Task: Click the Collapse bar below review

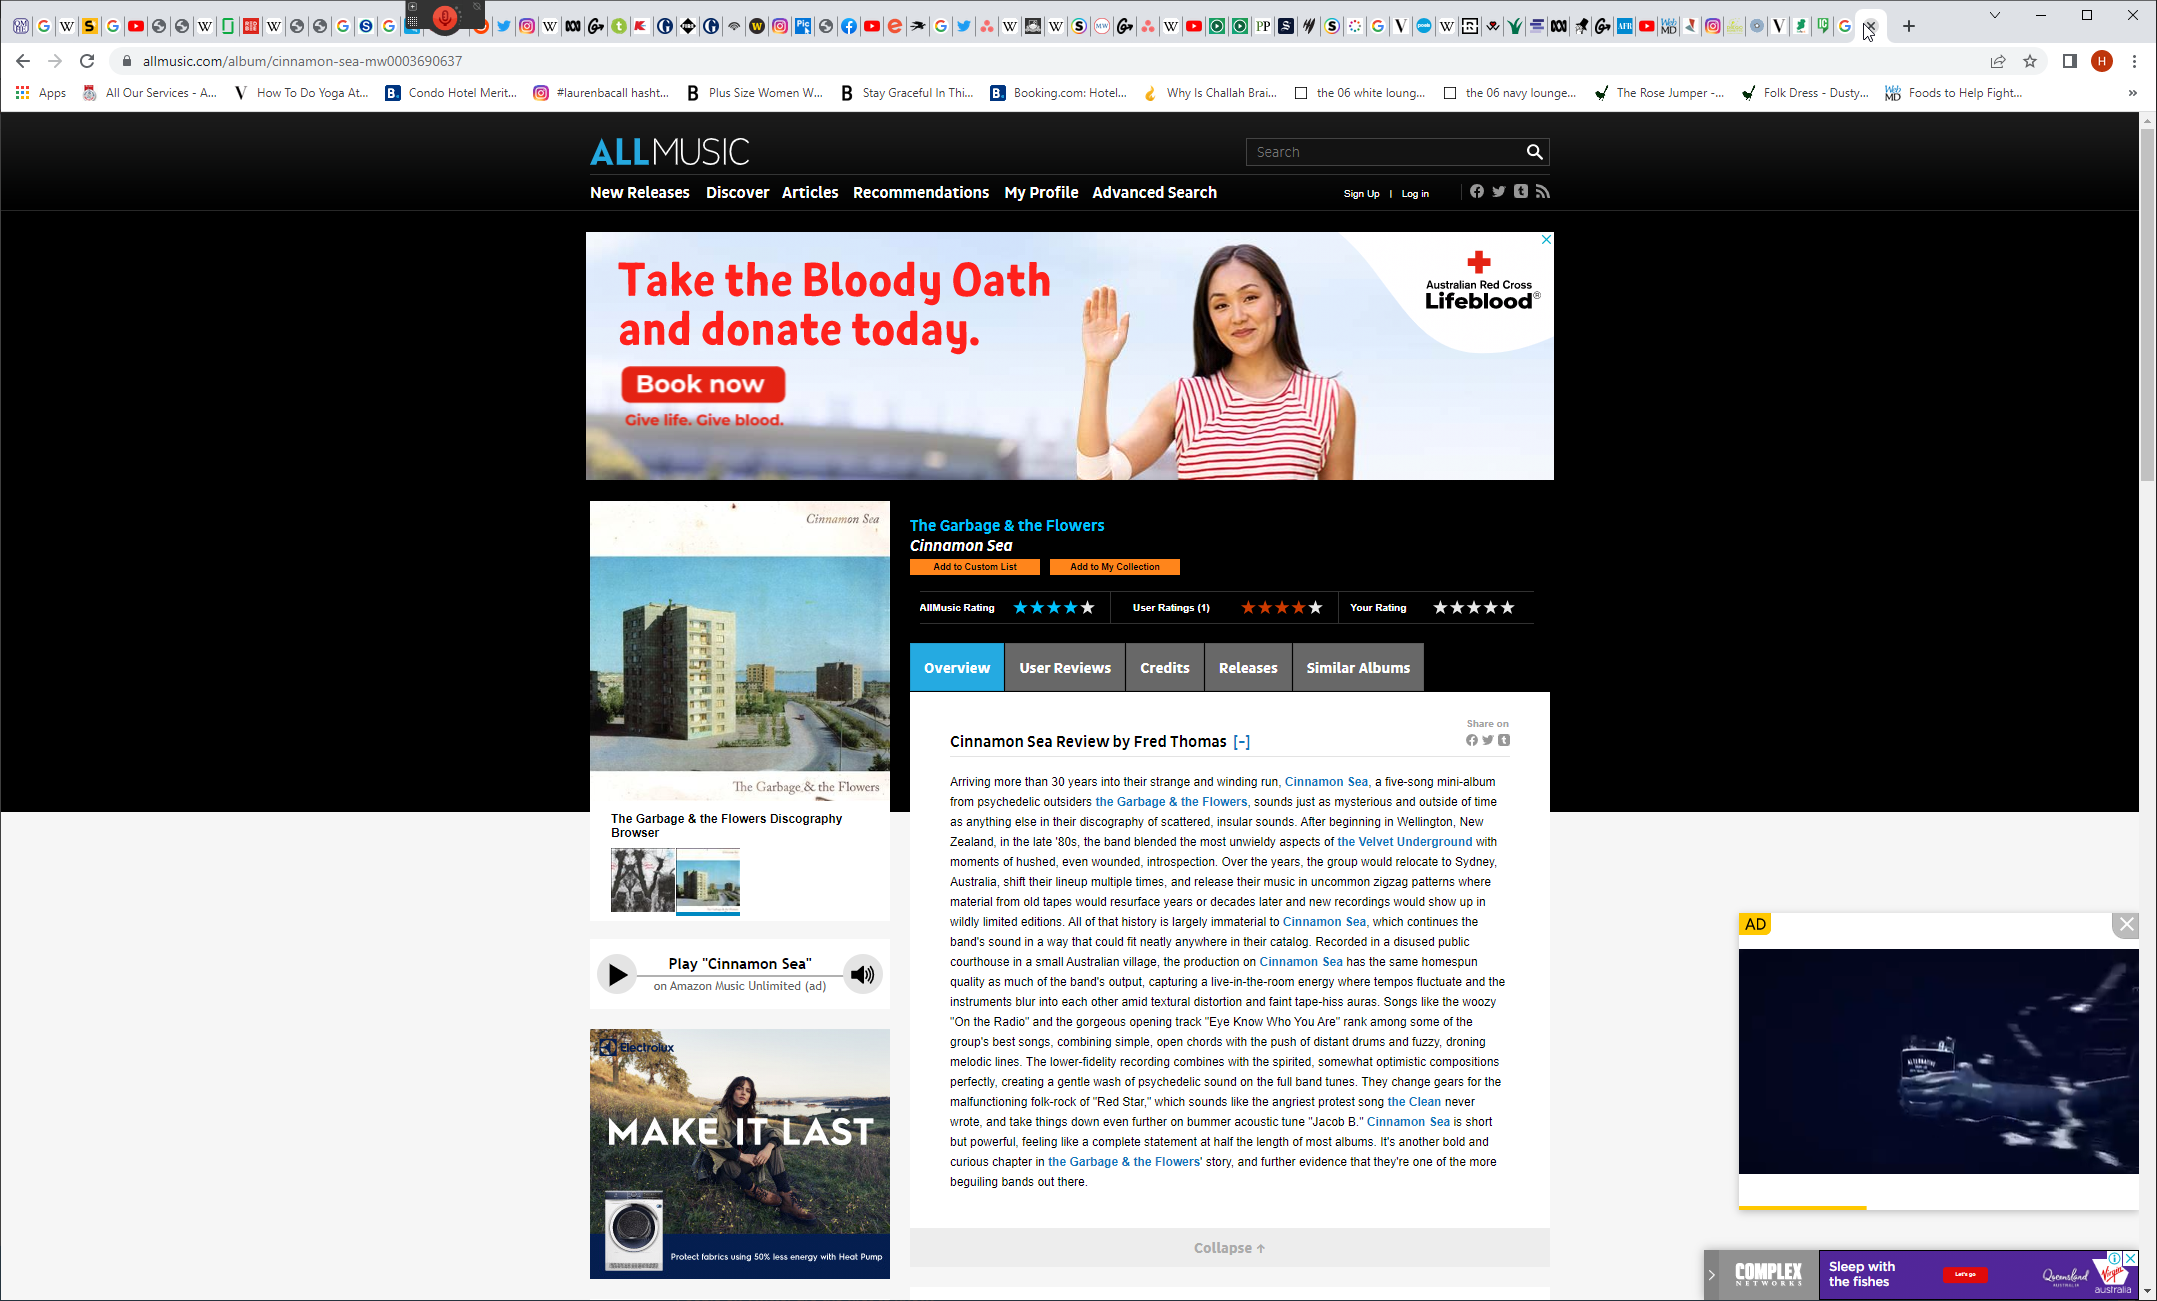Action: [x=1230, y=1248]
